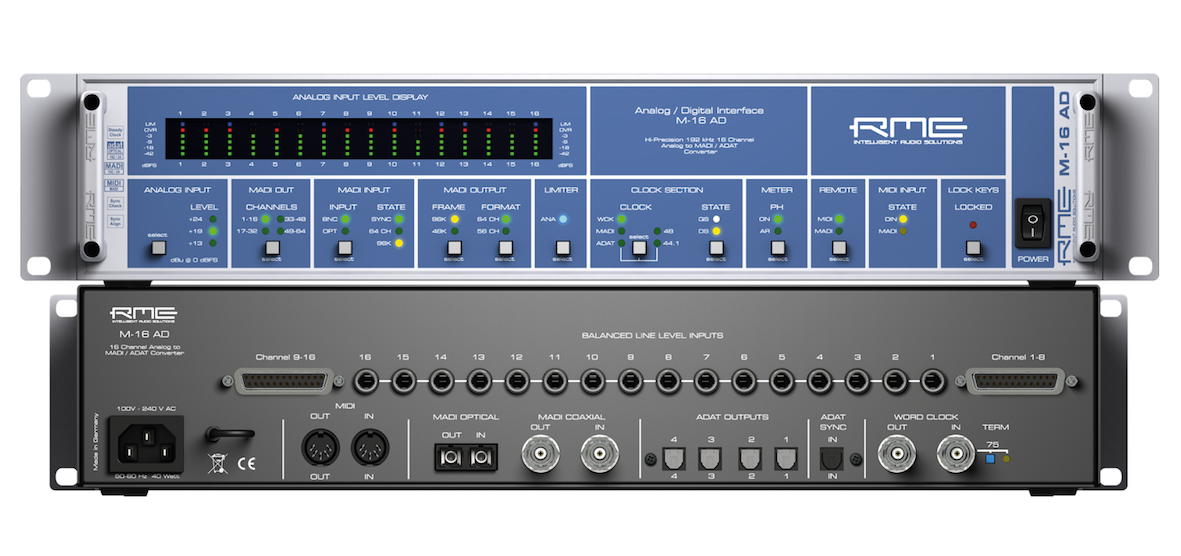Click the 33-48 channels LED

click(280, 219)
